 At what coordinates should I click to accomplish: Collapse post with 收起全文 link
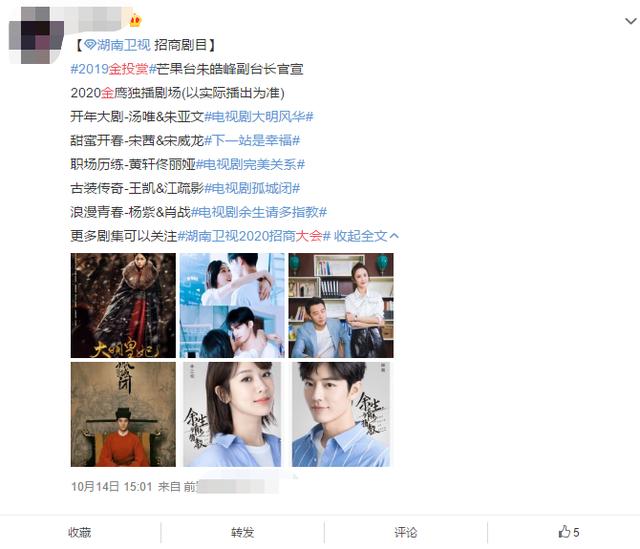tap(366, 236)
